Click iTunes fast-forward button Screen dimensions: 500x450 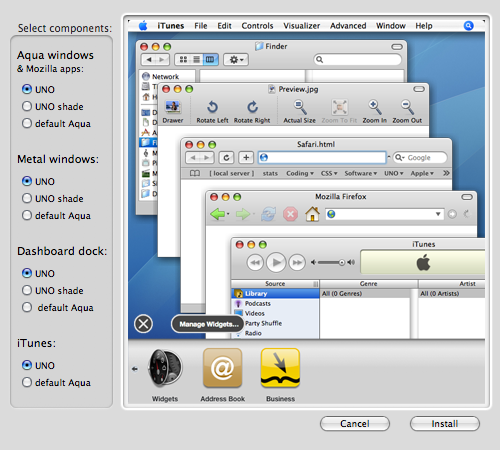[x=297, y=263]
